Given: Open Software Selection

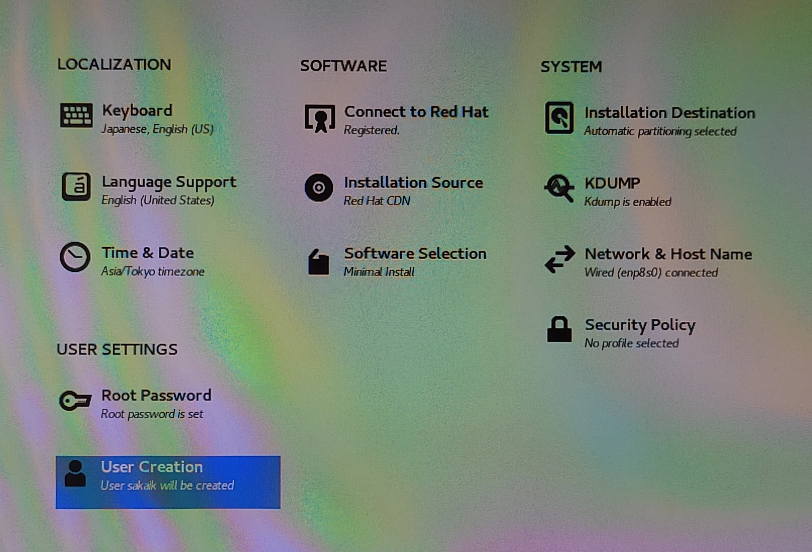Looking at the screenshot, I should point(397,262).
